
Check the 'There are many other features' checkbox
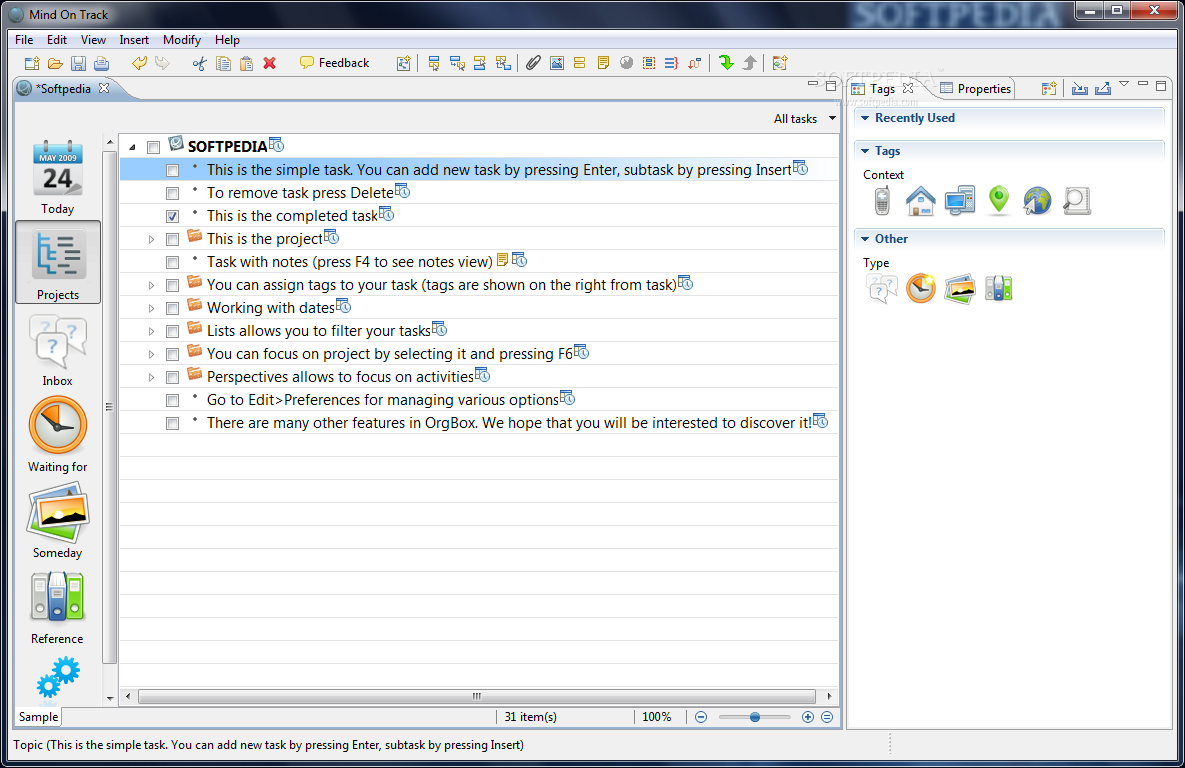pos(172,423)
